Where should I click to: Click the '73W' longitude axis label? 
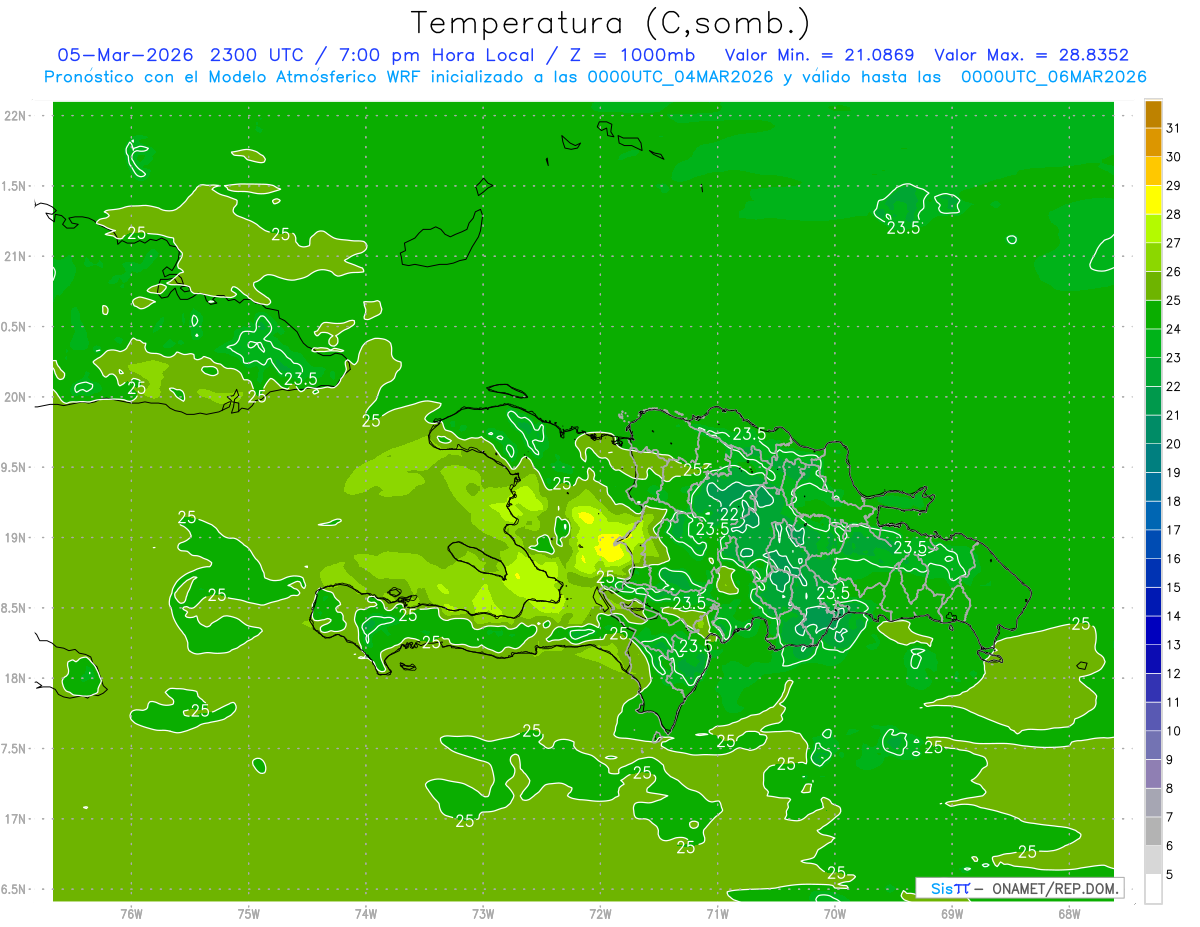click(483, 913)
